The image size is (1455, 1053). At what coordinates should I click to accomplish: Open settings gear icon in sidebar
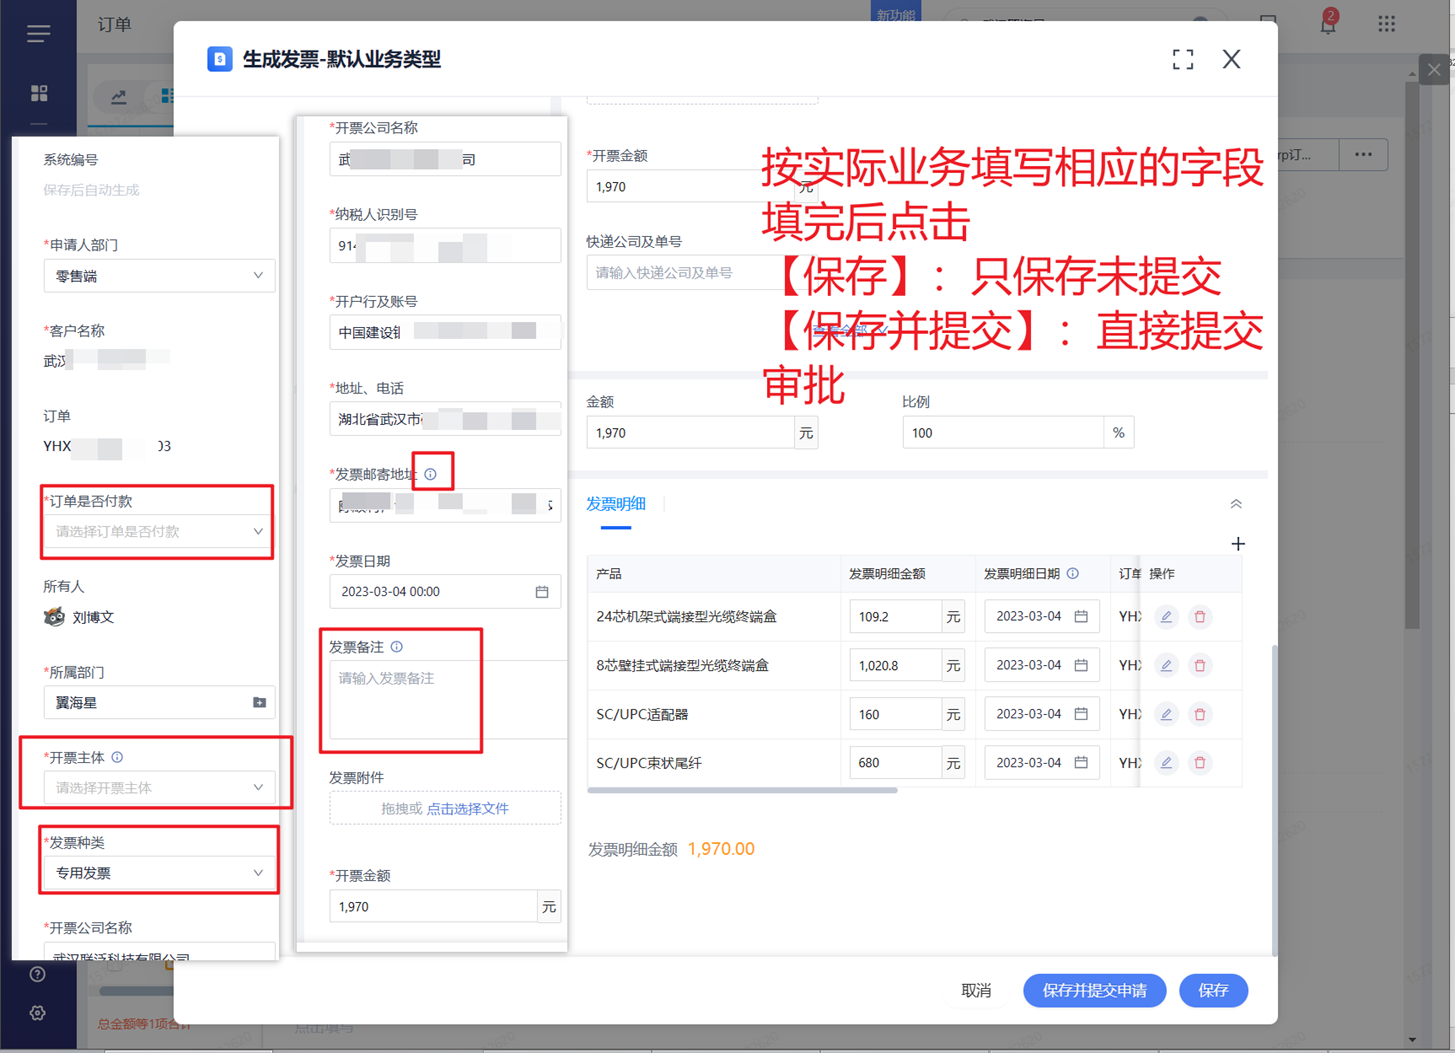point(37,1013)
